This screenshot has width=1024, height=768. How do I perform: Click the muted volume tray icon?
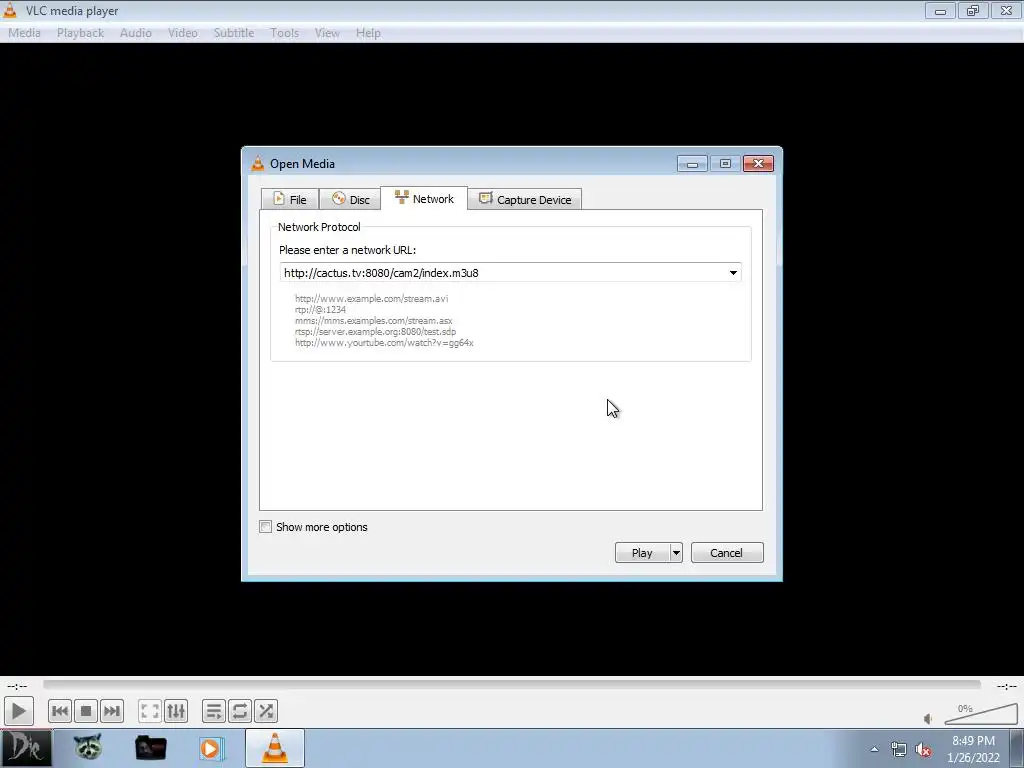(x=923, y=749)
